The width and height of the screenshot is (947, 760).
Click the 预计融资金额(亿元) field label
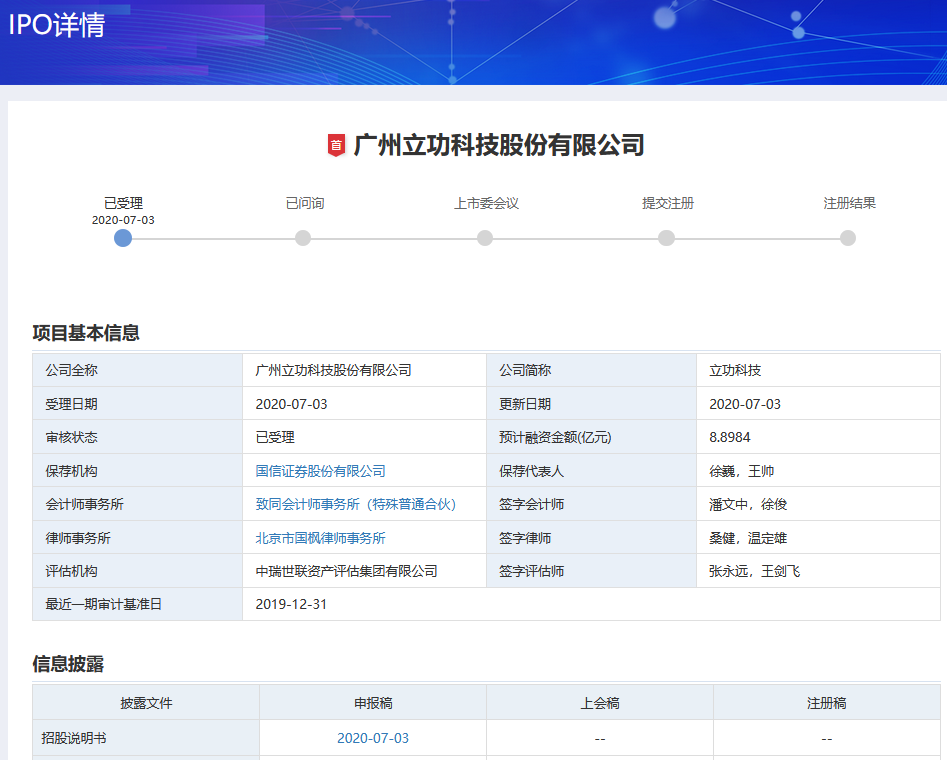click(x=555, y=437)
